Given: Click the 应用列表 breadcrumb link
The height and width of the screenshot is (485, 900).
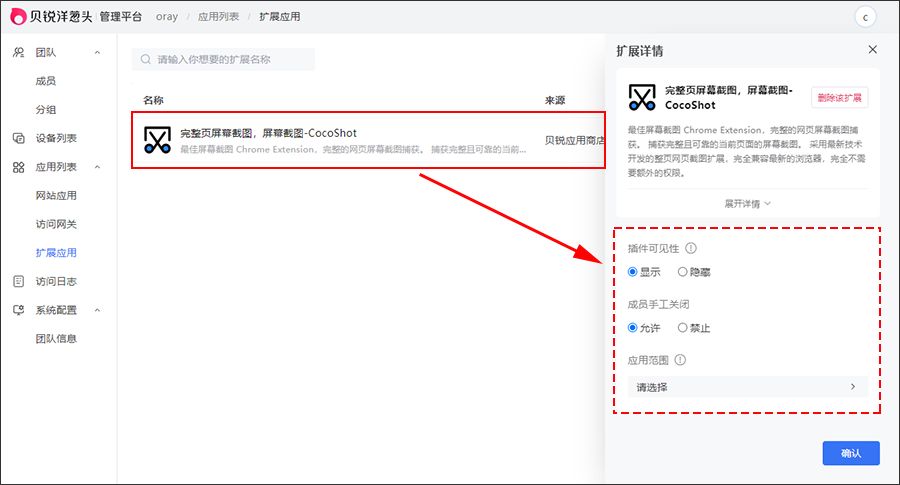Looking at the screenshot, I should point(218,17).
